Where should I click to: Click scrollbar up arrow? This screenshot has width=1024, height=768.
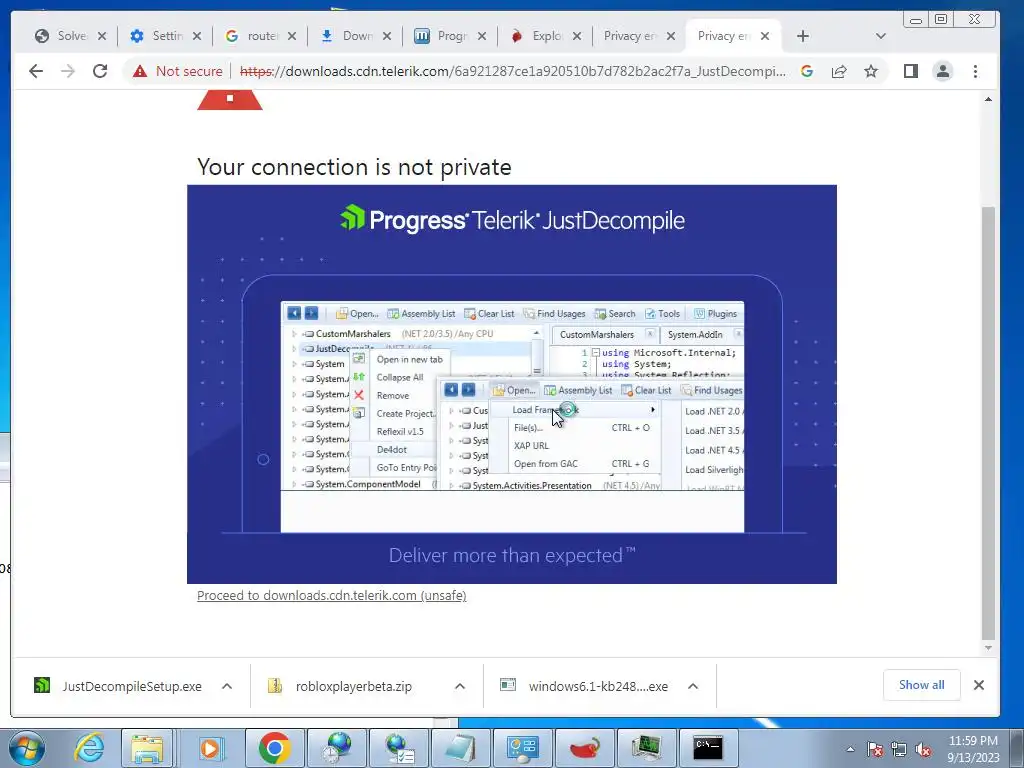pyautogui.click(x=988, y=99)
